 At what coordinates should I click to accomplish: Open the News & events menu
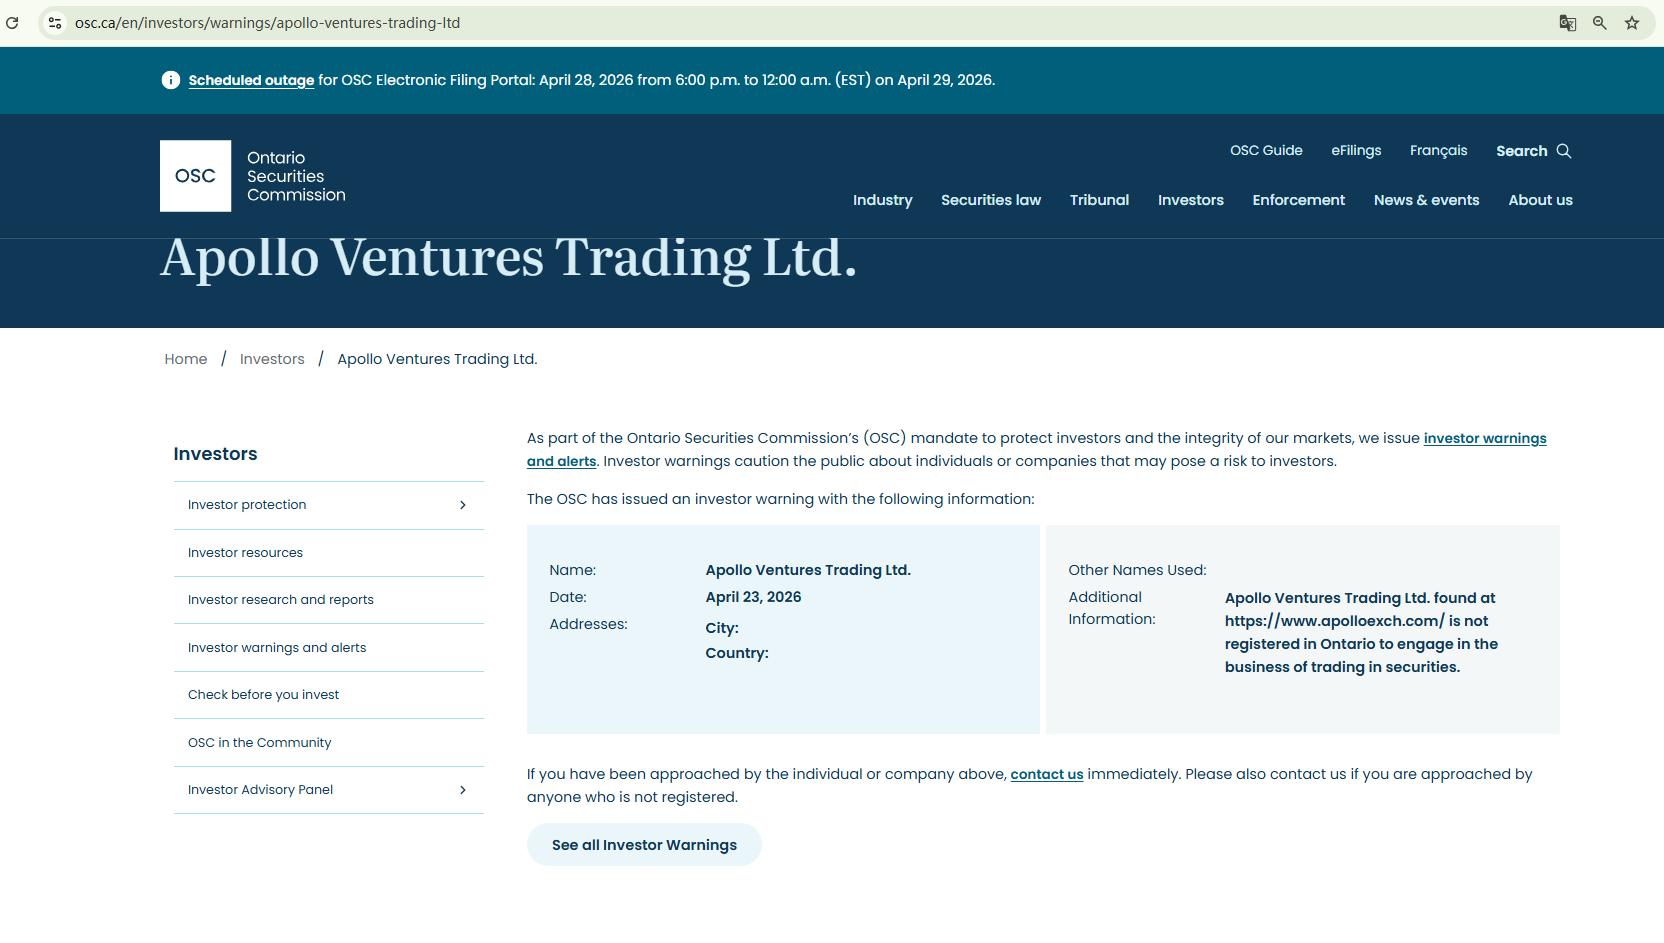point(1427,200)
